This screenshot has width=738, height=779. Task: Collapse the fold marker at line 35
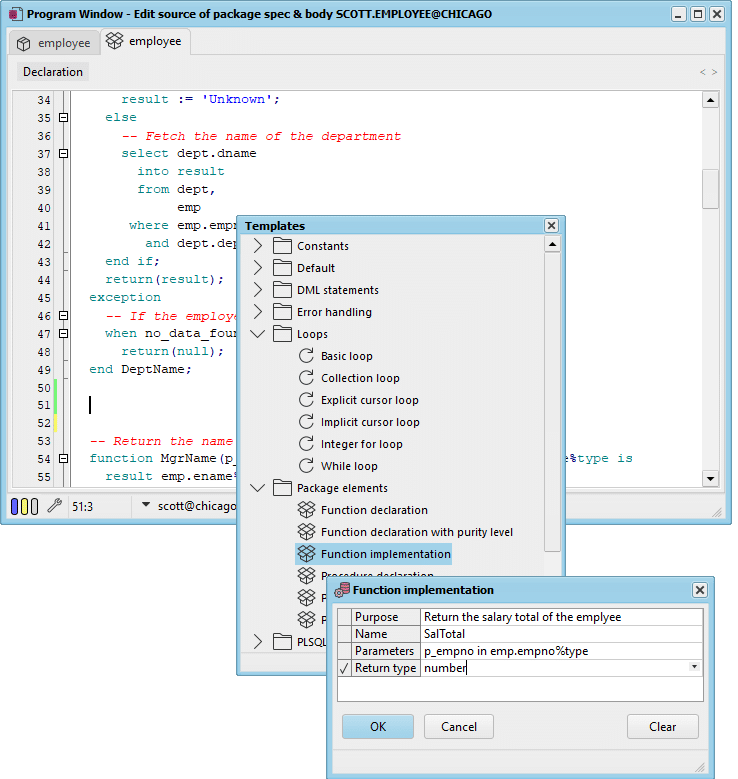coord(63,118)
